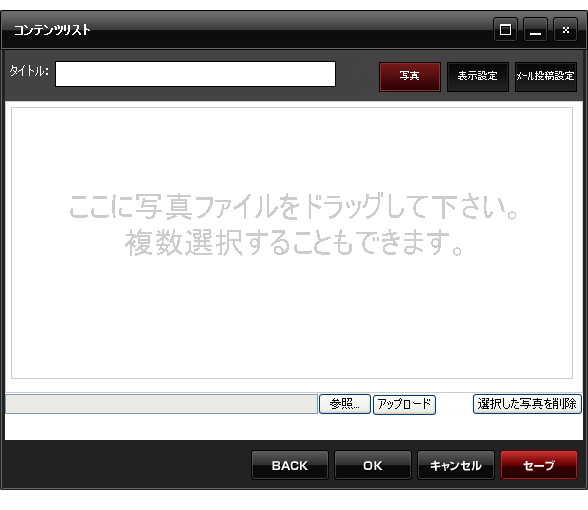Maximize the コンテンツリスト window
This screenshot has width=588, height=510.
pyautogui.click(x=505, y=30)
